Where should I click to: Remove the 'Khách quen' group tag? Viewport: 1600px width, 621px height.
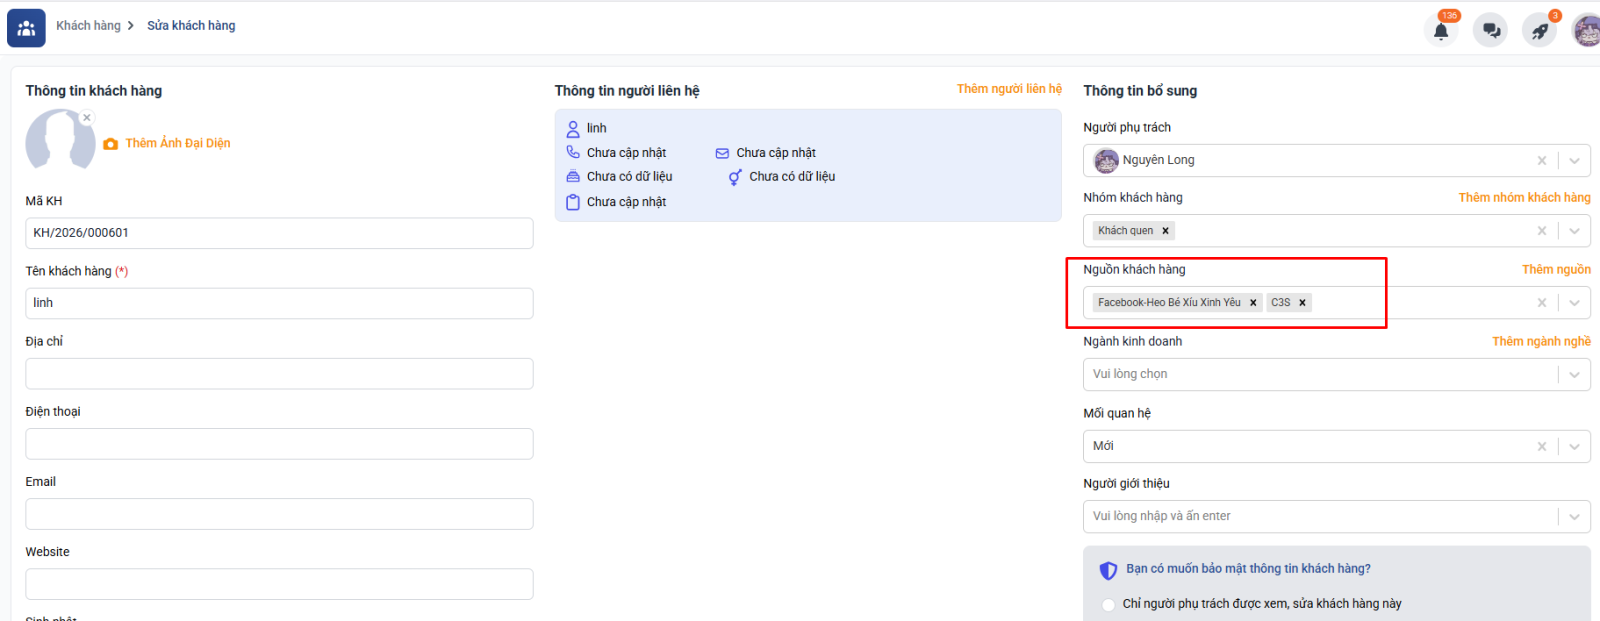[x=1165, y=231]
